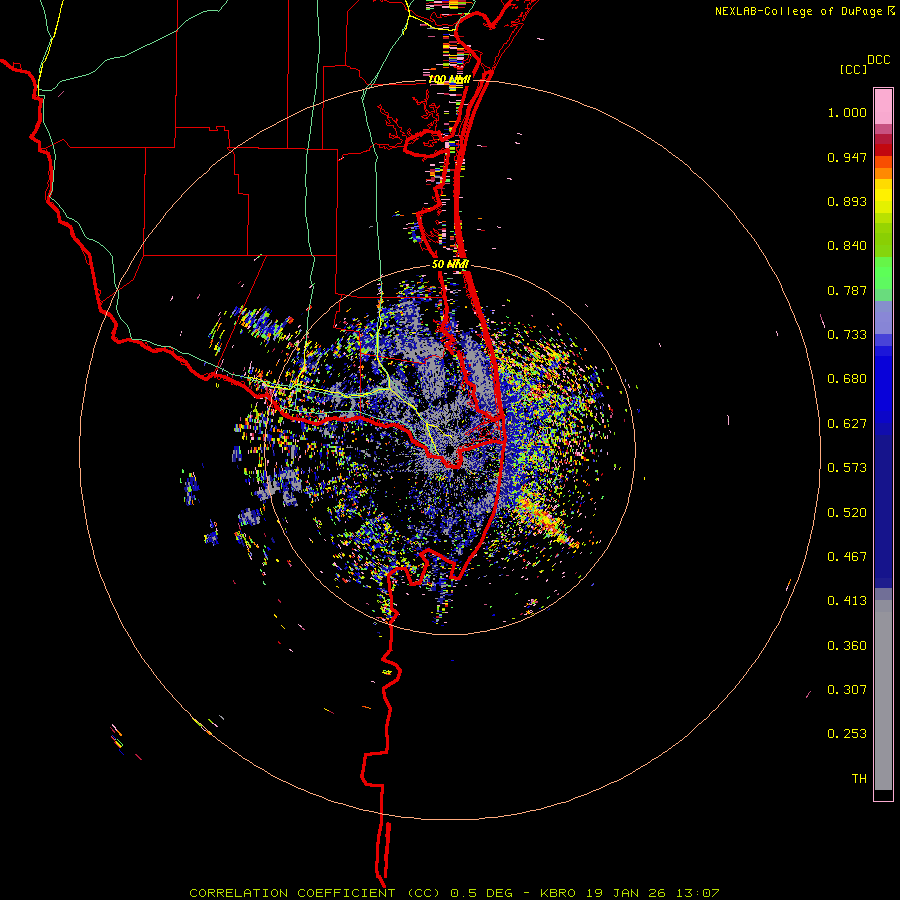Click the 1.000 scale value
Image resolution: width=900 pixels, height=900 pixels.
point(847,112)
